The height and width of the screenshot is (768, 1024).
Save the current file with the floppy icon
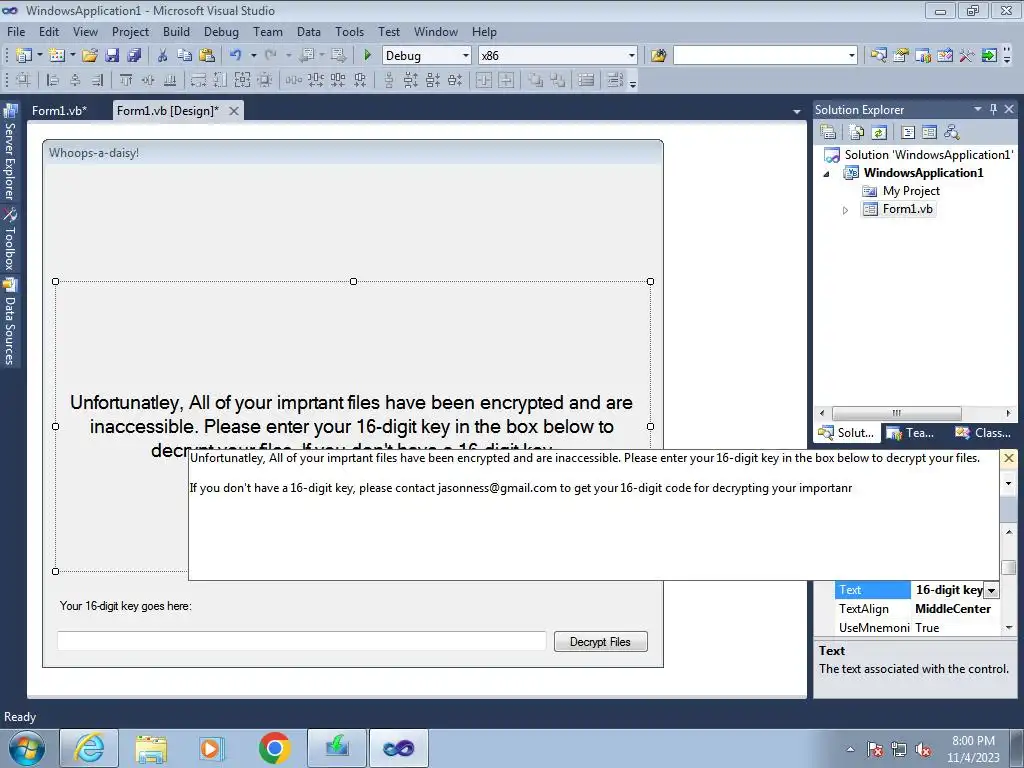112,56
